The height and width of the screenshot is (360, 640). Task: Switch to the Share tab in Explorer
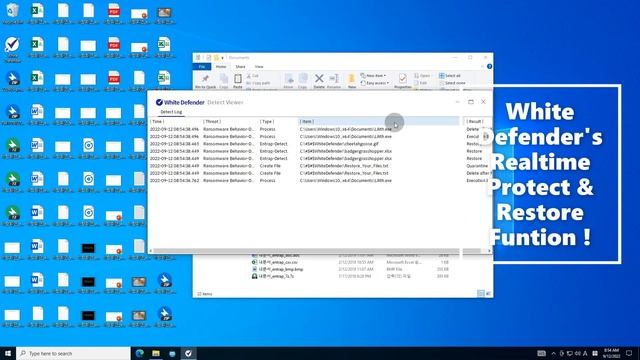click(x=240, y=67)
